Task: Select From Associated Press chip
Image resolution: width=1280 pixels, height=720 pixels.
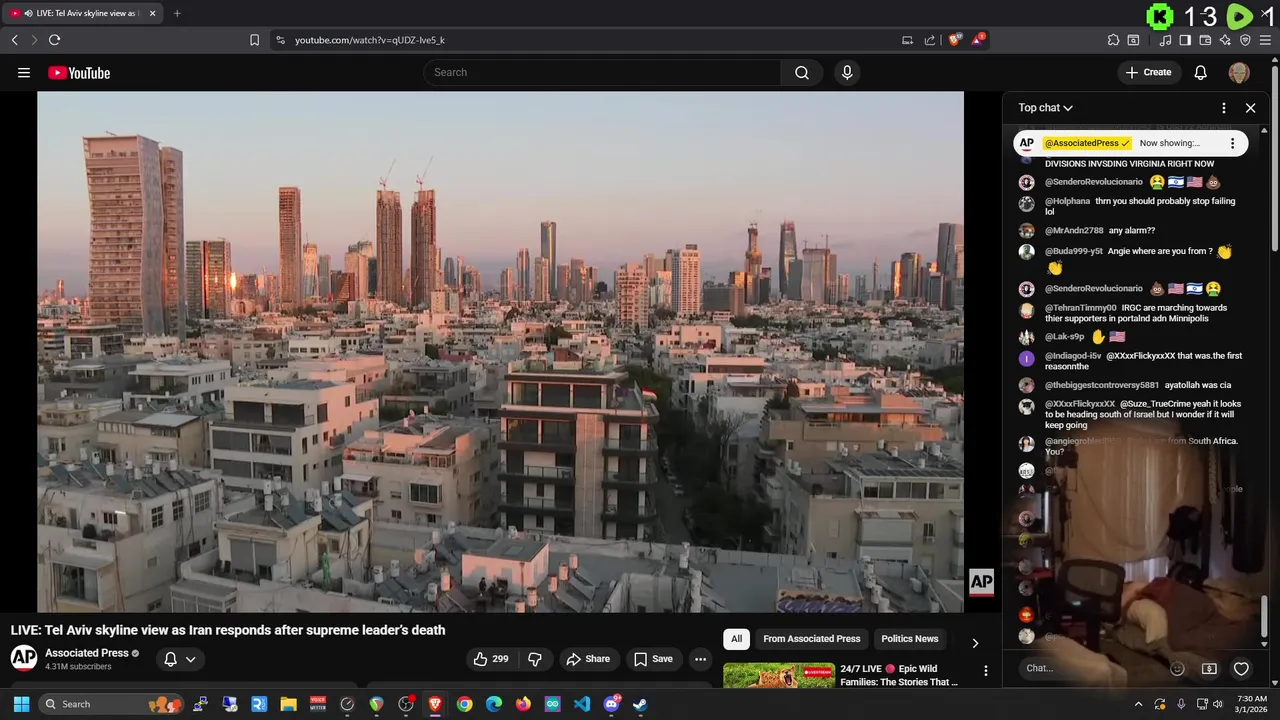Action: click(x=811, y=639)
